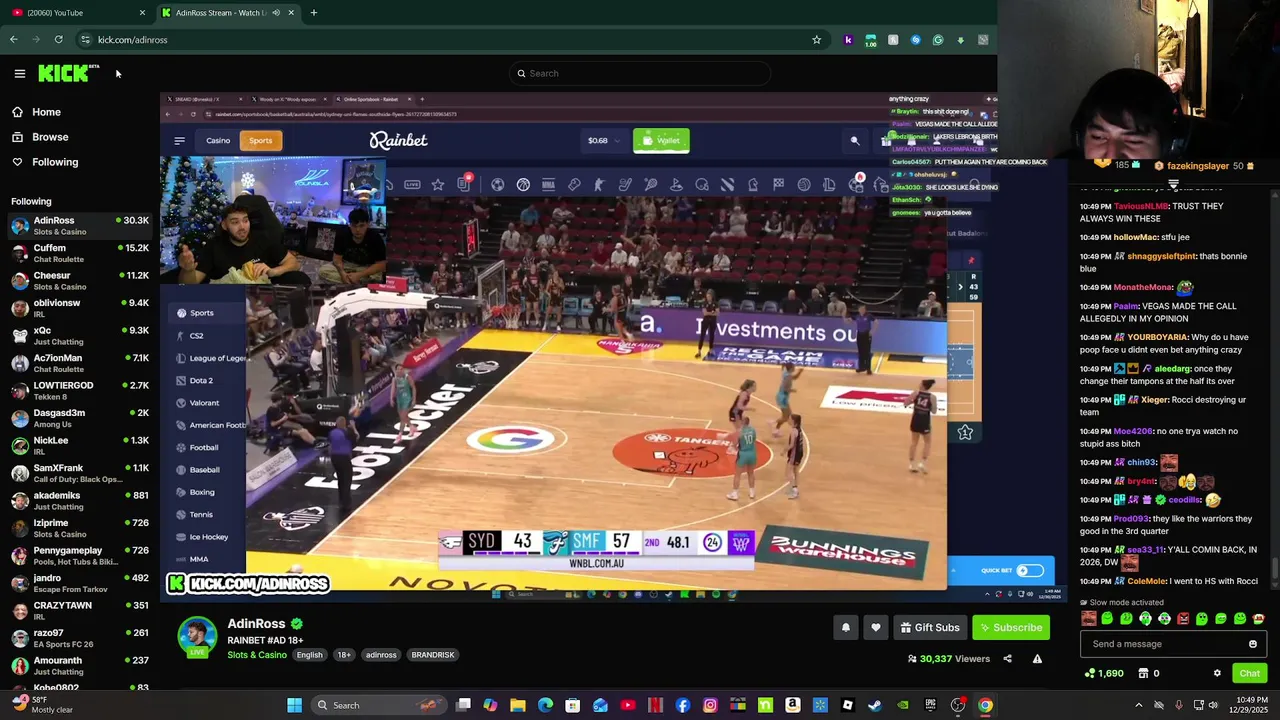1280x720 pixels.
Task: Open Iziprime channel in Following list
Action: pyautogui.click(x=80, y=528)
